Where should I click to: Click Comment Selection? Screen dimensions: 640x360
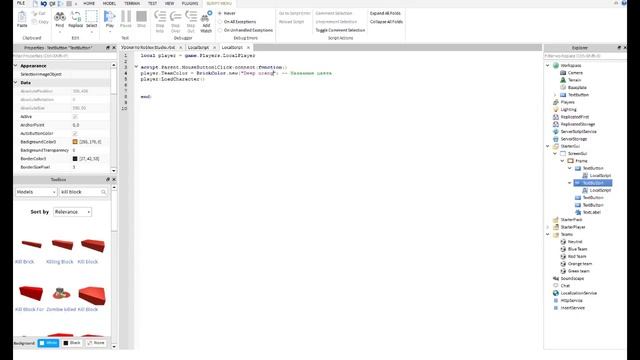(334, 13)
